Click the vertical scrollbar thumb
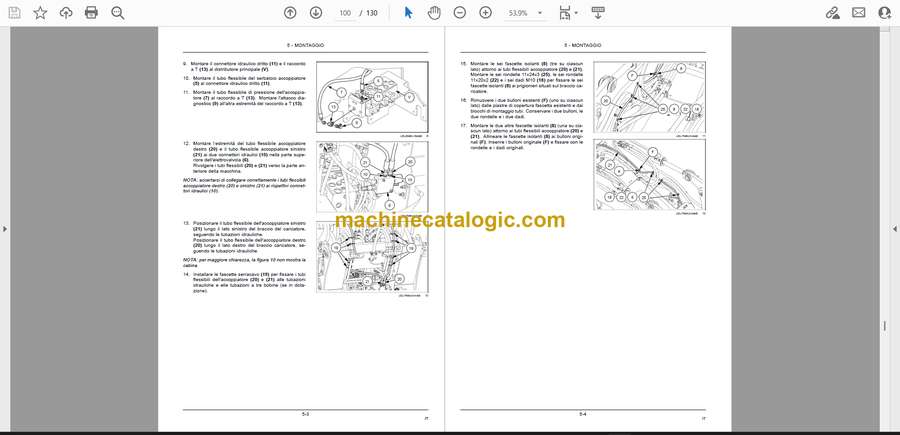 (885, 325)
